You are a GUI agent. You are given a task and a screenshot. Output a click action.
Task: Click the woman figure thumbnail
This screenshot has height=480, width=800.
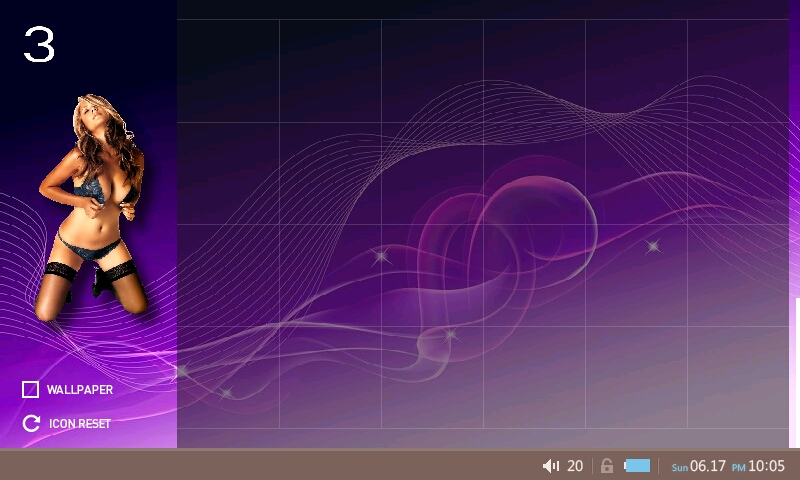[x=92, y=207]
